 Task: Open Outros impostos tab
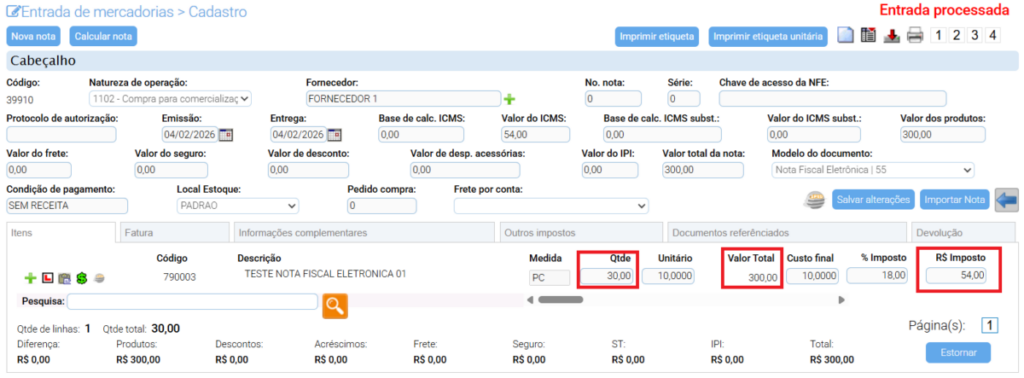pos(581,232)
